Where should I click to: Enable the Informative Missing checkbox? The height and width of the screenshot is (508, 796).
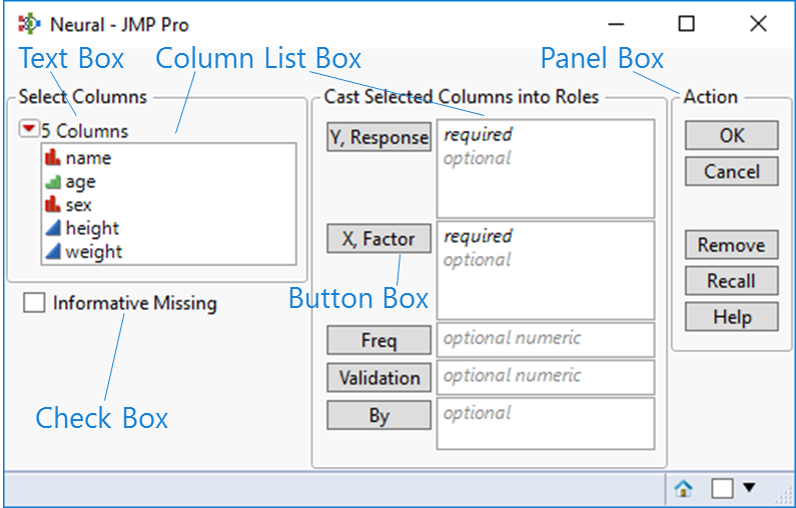[x=34, y=303]
